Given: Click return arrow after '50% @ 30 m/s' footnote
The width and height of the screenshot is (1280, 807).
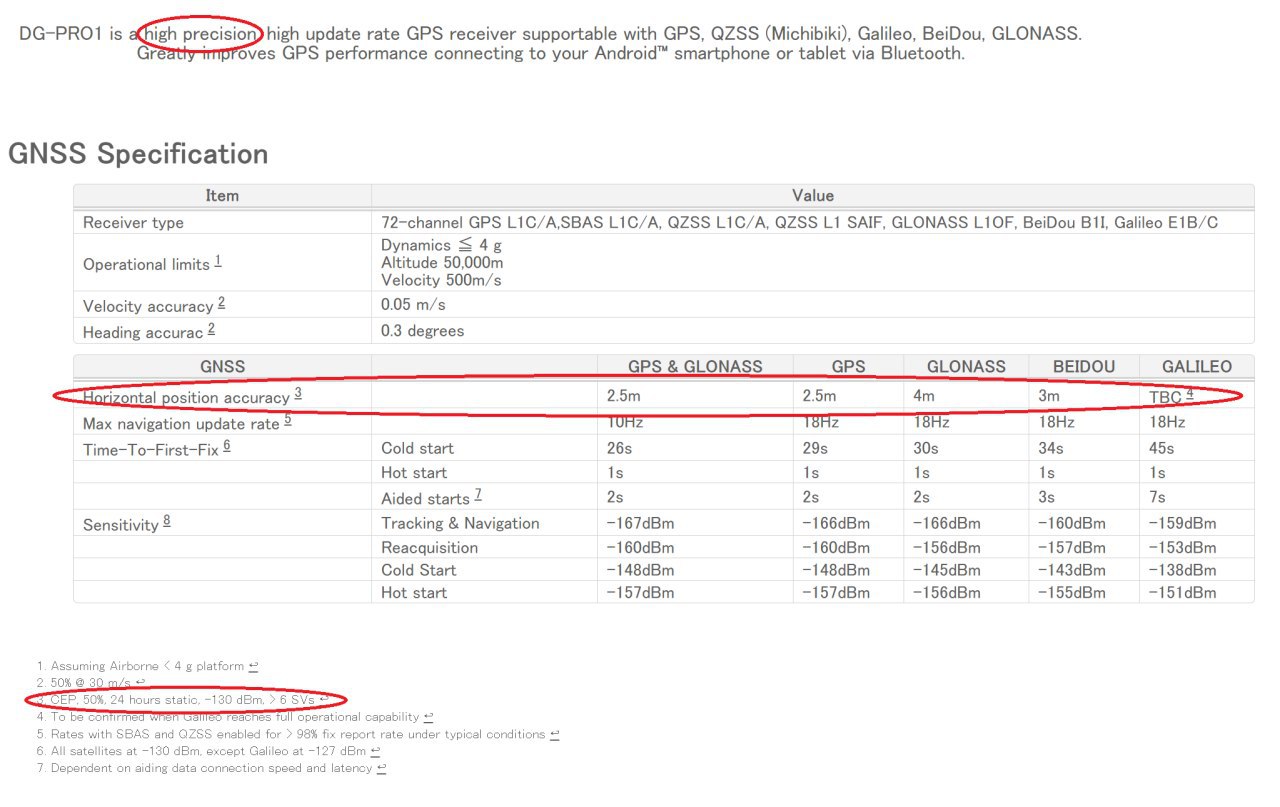Looking at the screenshot, I should point(140,683).
